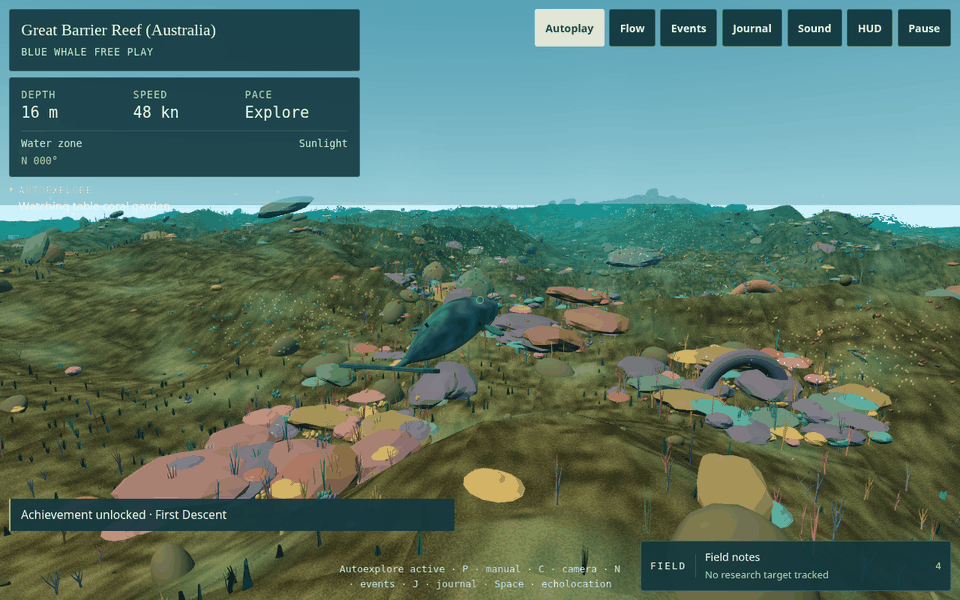Image resolution: width=960 pixels, height=600 pixels.
Task: Open the Flow mode button
Action: 632,28
